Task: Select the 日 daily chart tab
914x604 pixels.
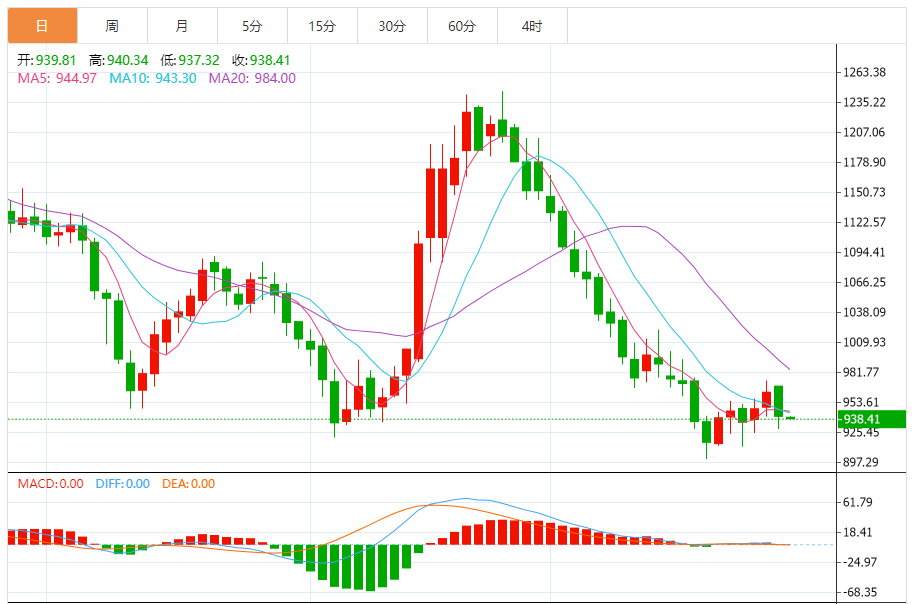Action: [42, 26]
